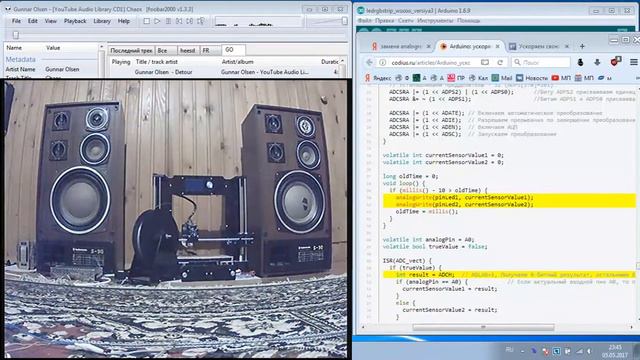Viewport: 640px width, 360px height.
Task: Open the foobar2000 Playback menu
Action: pyautogui.click(x=75, y=21)
